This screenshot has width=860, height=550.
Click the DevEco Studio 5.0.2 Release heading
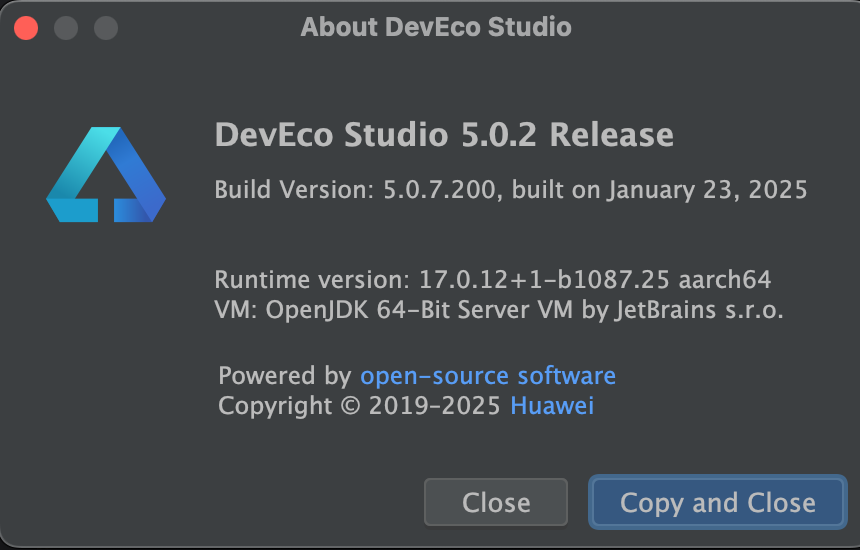click(444, 135)
